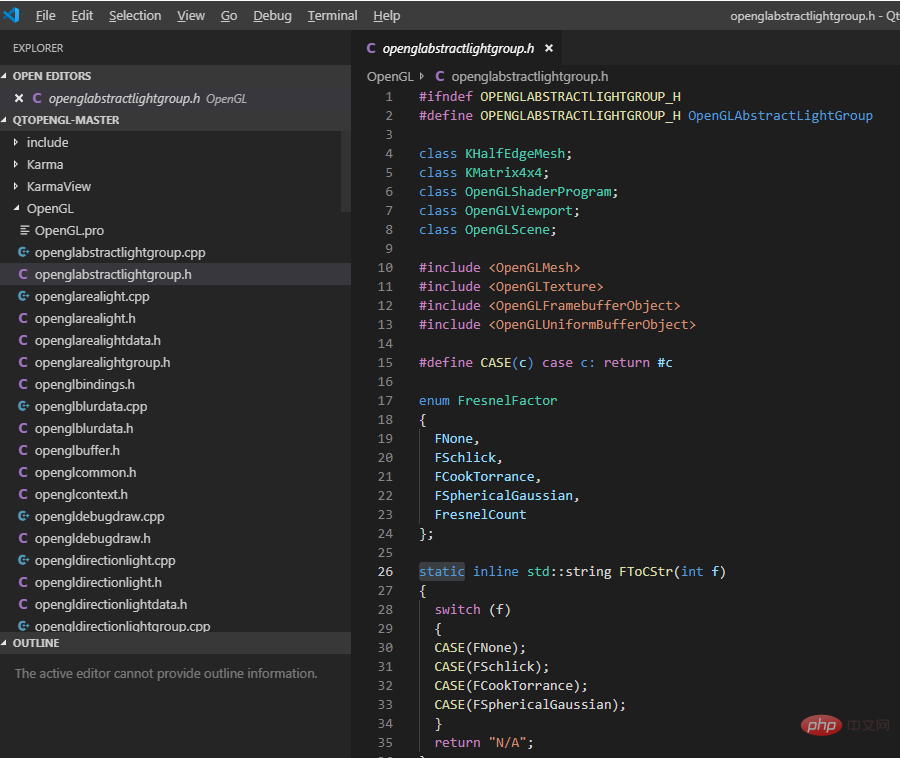Click the C icon beside openglcommon.h
900x758 pixels.
point(23,472)
